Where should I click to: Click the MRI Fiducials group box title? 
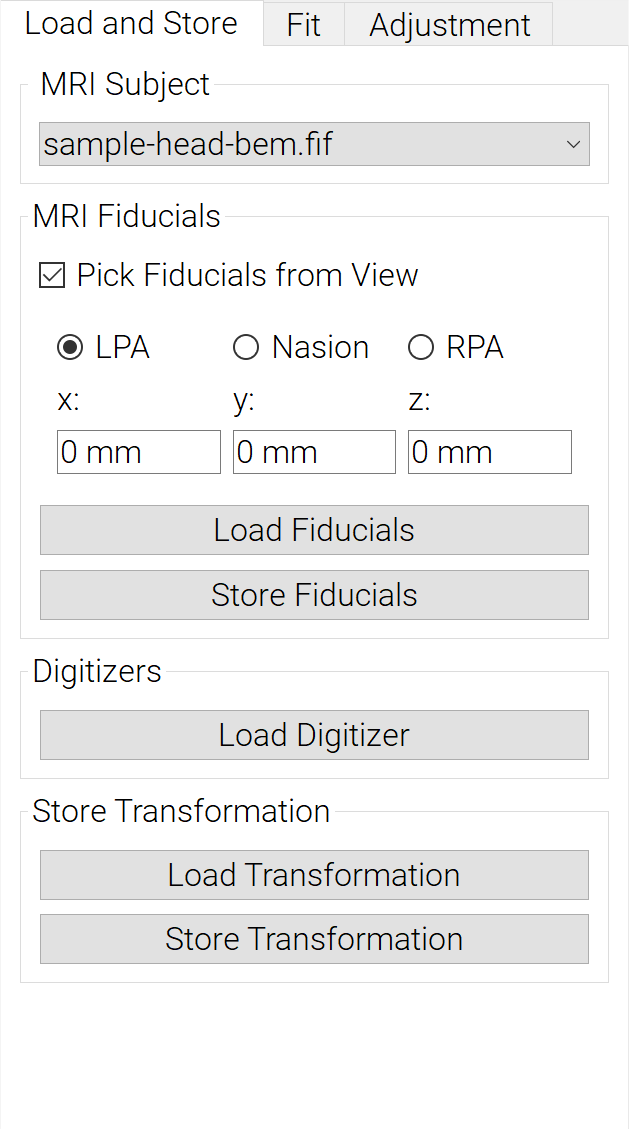point(127,216)
